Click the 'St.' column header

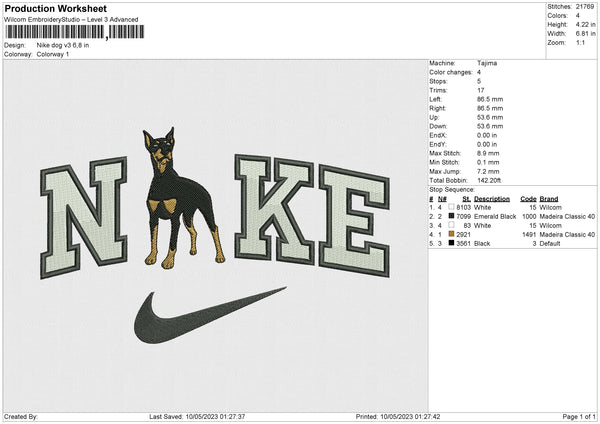click(466, 199)
